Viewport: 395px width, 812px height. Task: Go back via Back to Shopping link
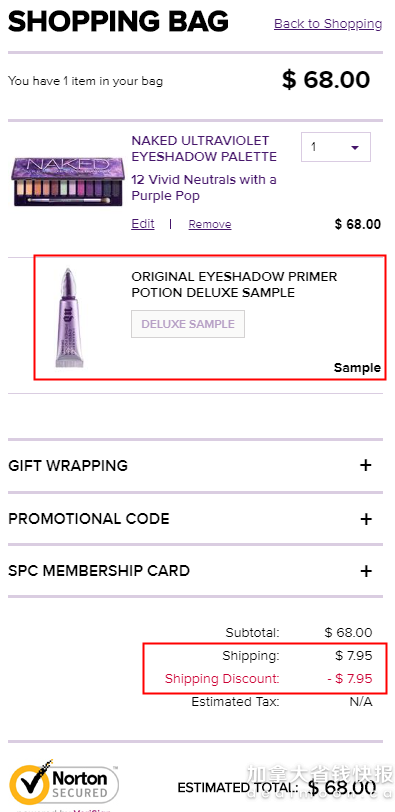pos(328,24)
